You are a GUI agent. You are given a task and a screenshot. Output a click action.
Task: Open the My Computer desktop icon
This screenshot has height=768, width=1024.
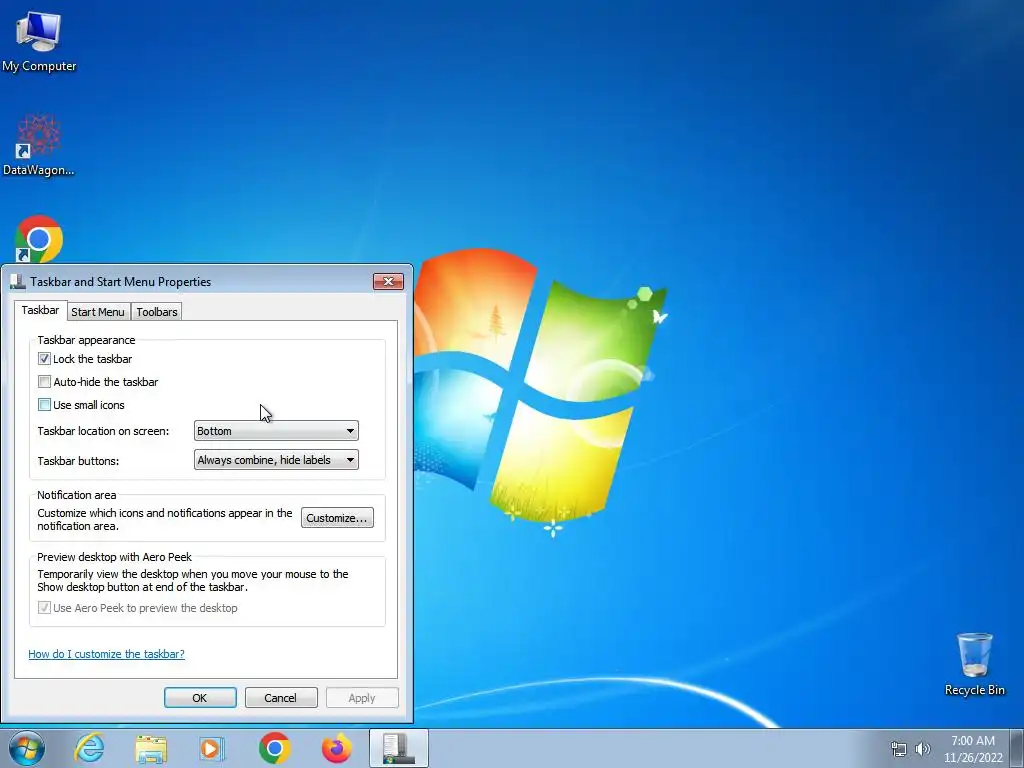39,42
